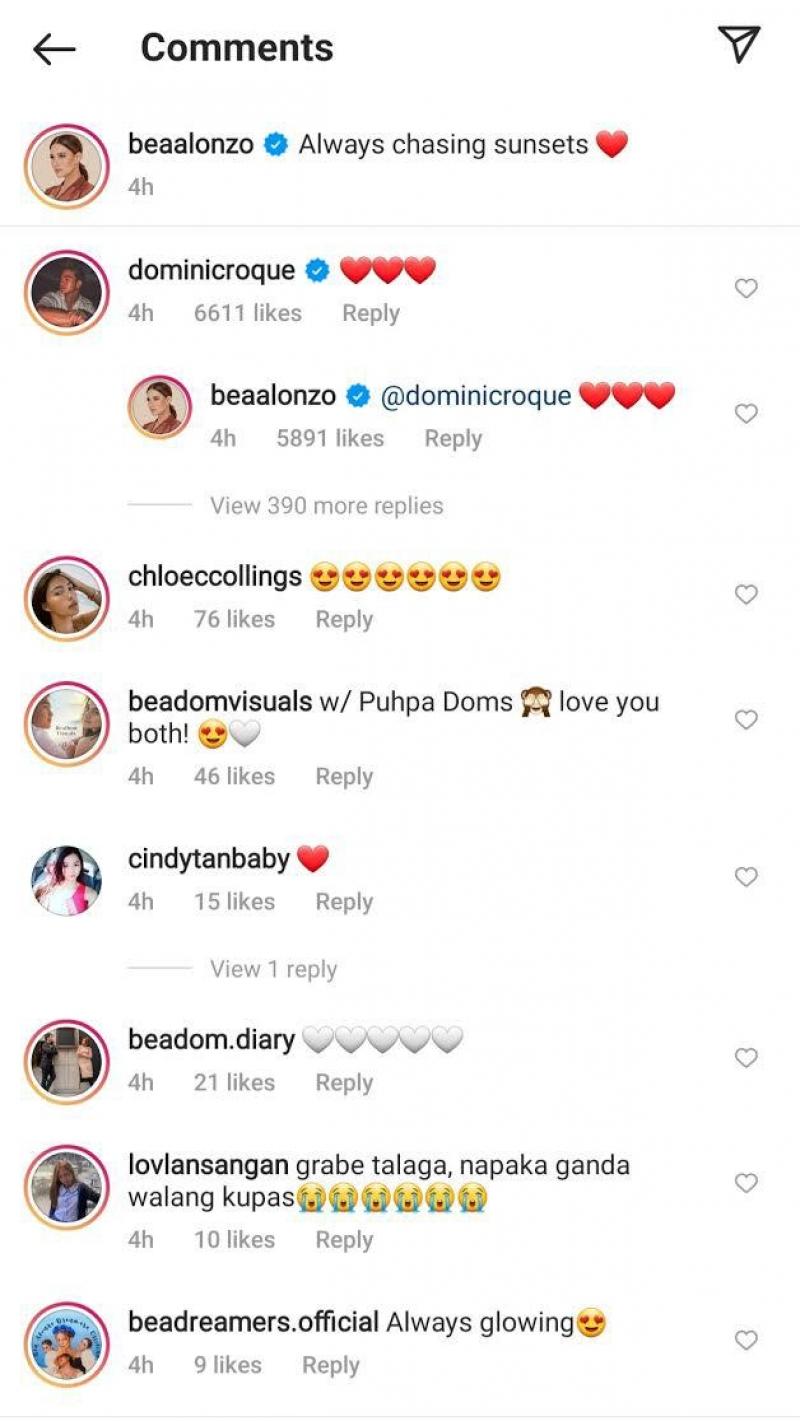This screenshot has width=800, height=1421.
Task: Open dominicroque's profile picture
Action: tap(66, 292)
